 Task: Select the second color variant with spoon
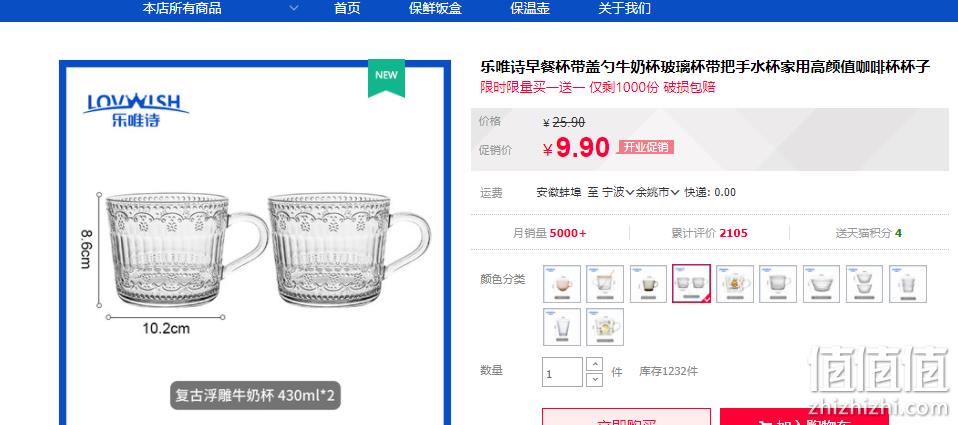pyautogui.click(x=605, y=284)
